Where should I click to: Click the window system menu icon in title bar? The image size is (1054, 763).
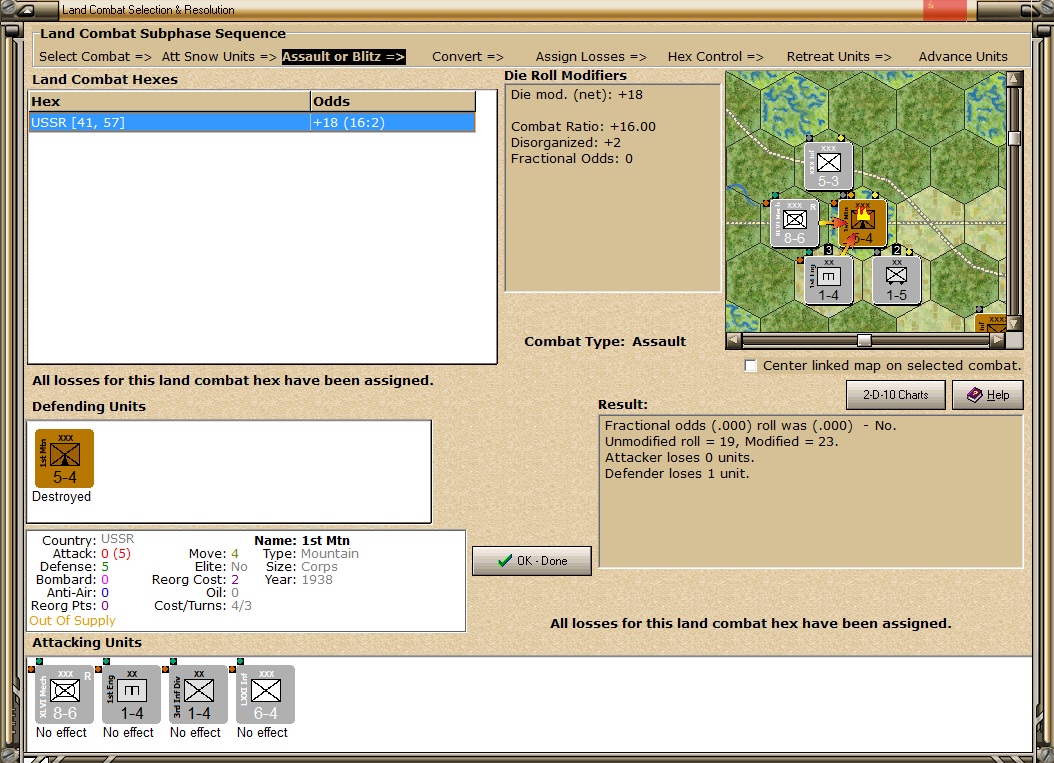[26, 10]
